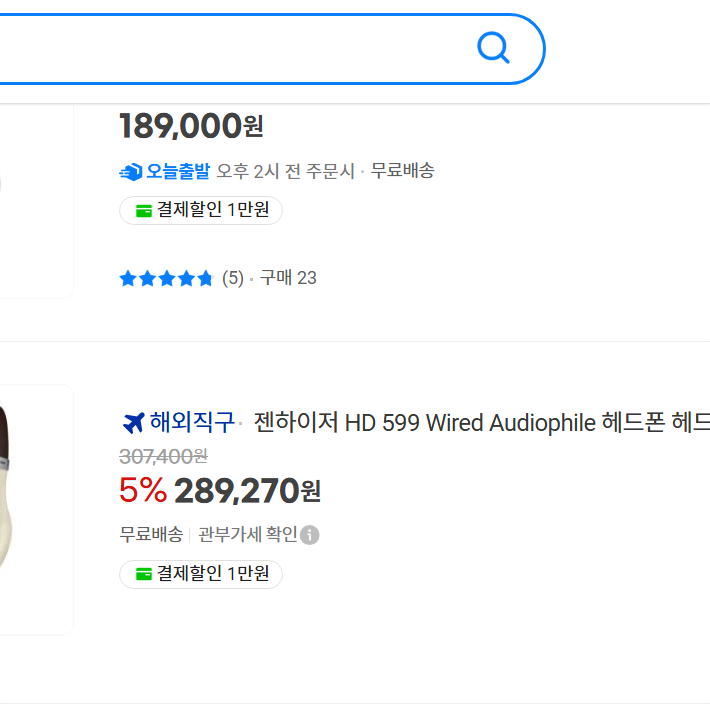This screenshot has width=710, height=710.
Task: Click the 오늘출발 delivery truck icon
Action: [x=130, y=172]
